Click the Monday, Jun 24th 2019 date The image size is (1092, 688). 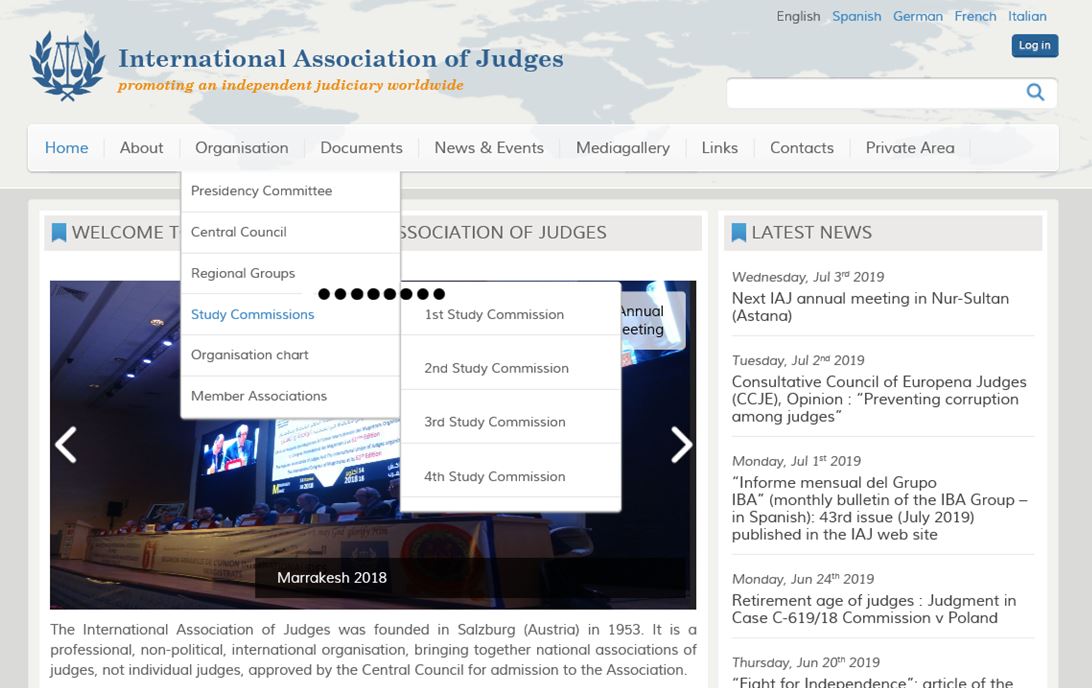coord(802,579)
